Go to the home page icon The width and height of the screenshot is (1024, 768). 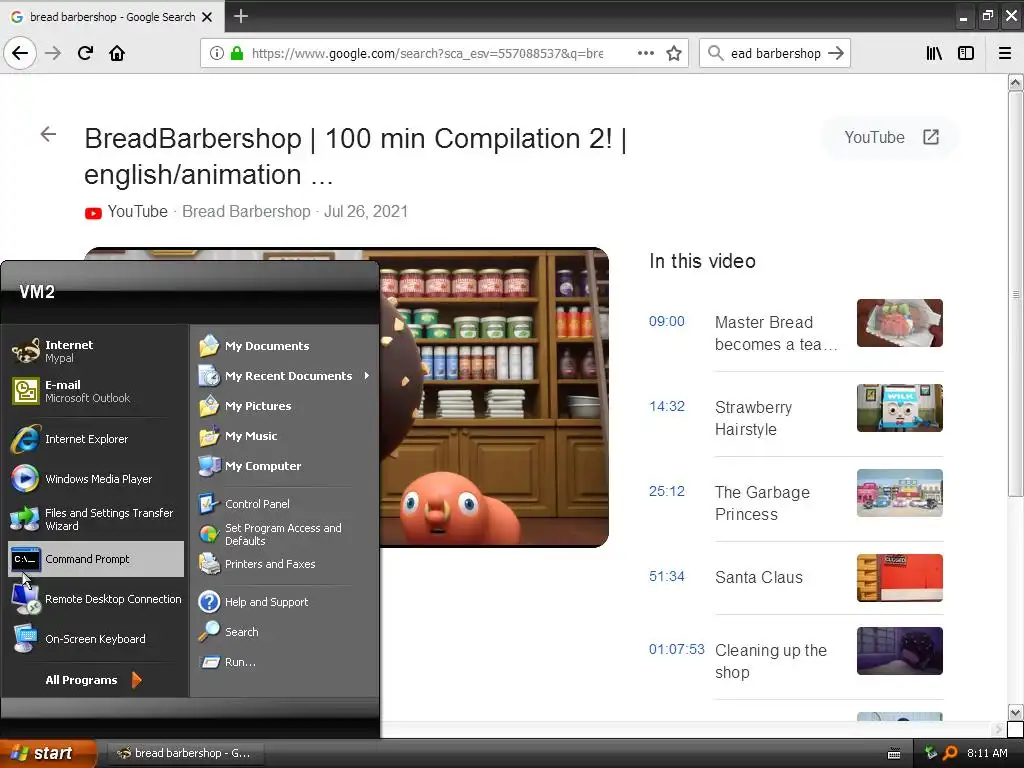pos(117,53)
